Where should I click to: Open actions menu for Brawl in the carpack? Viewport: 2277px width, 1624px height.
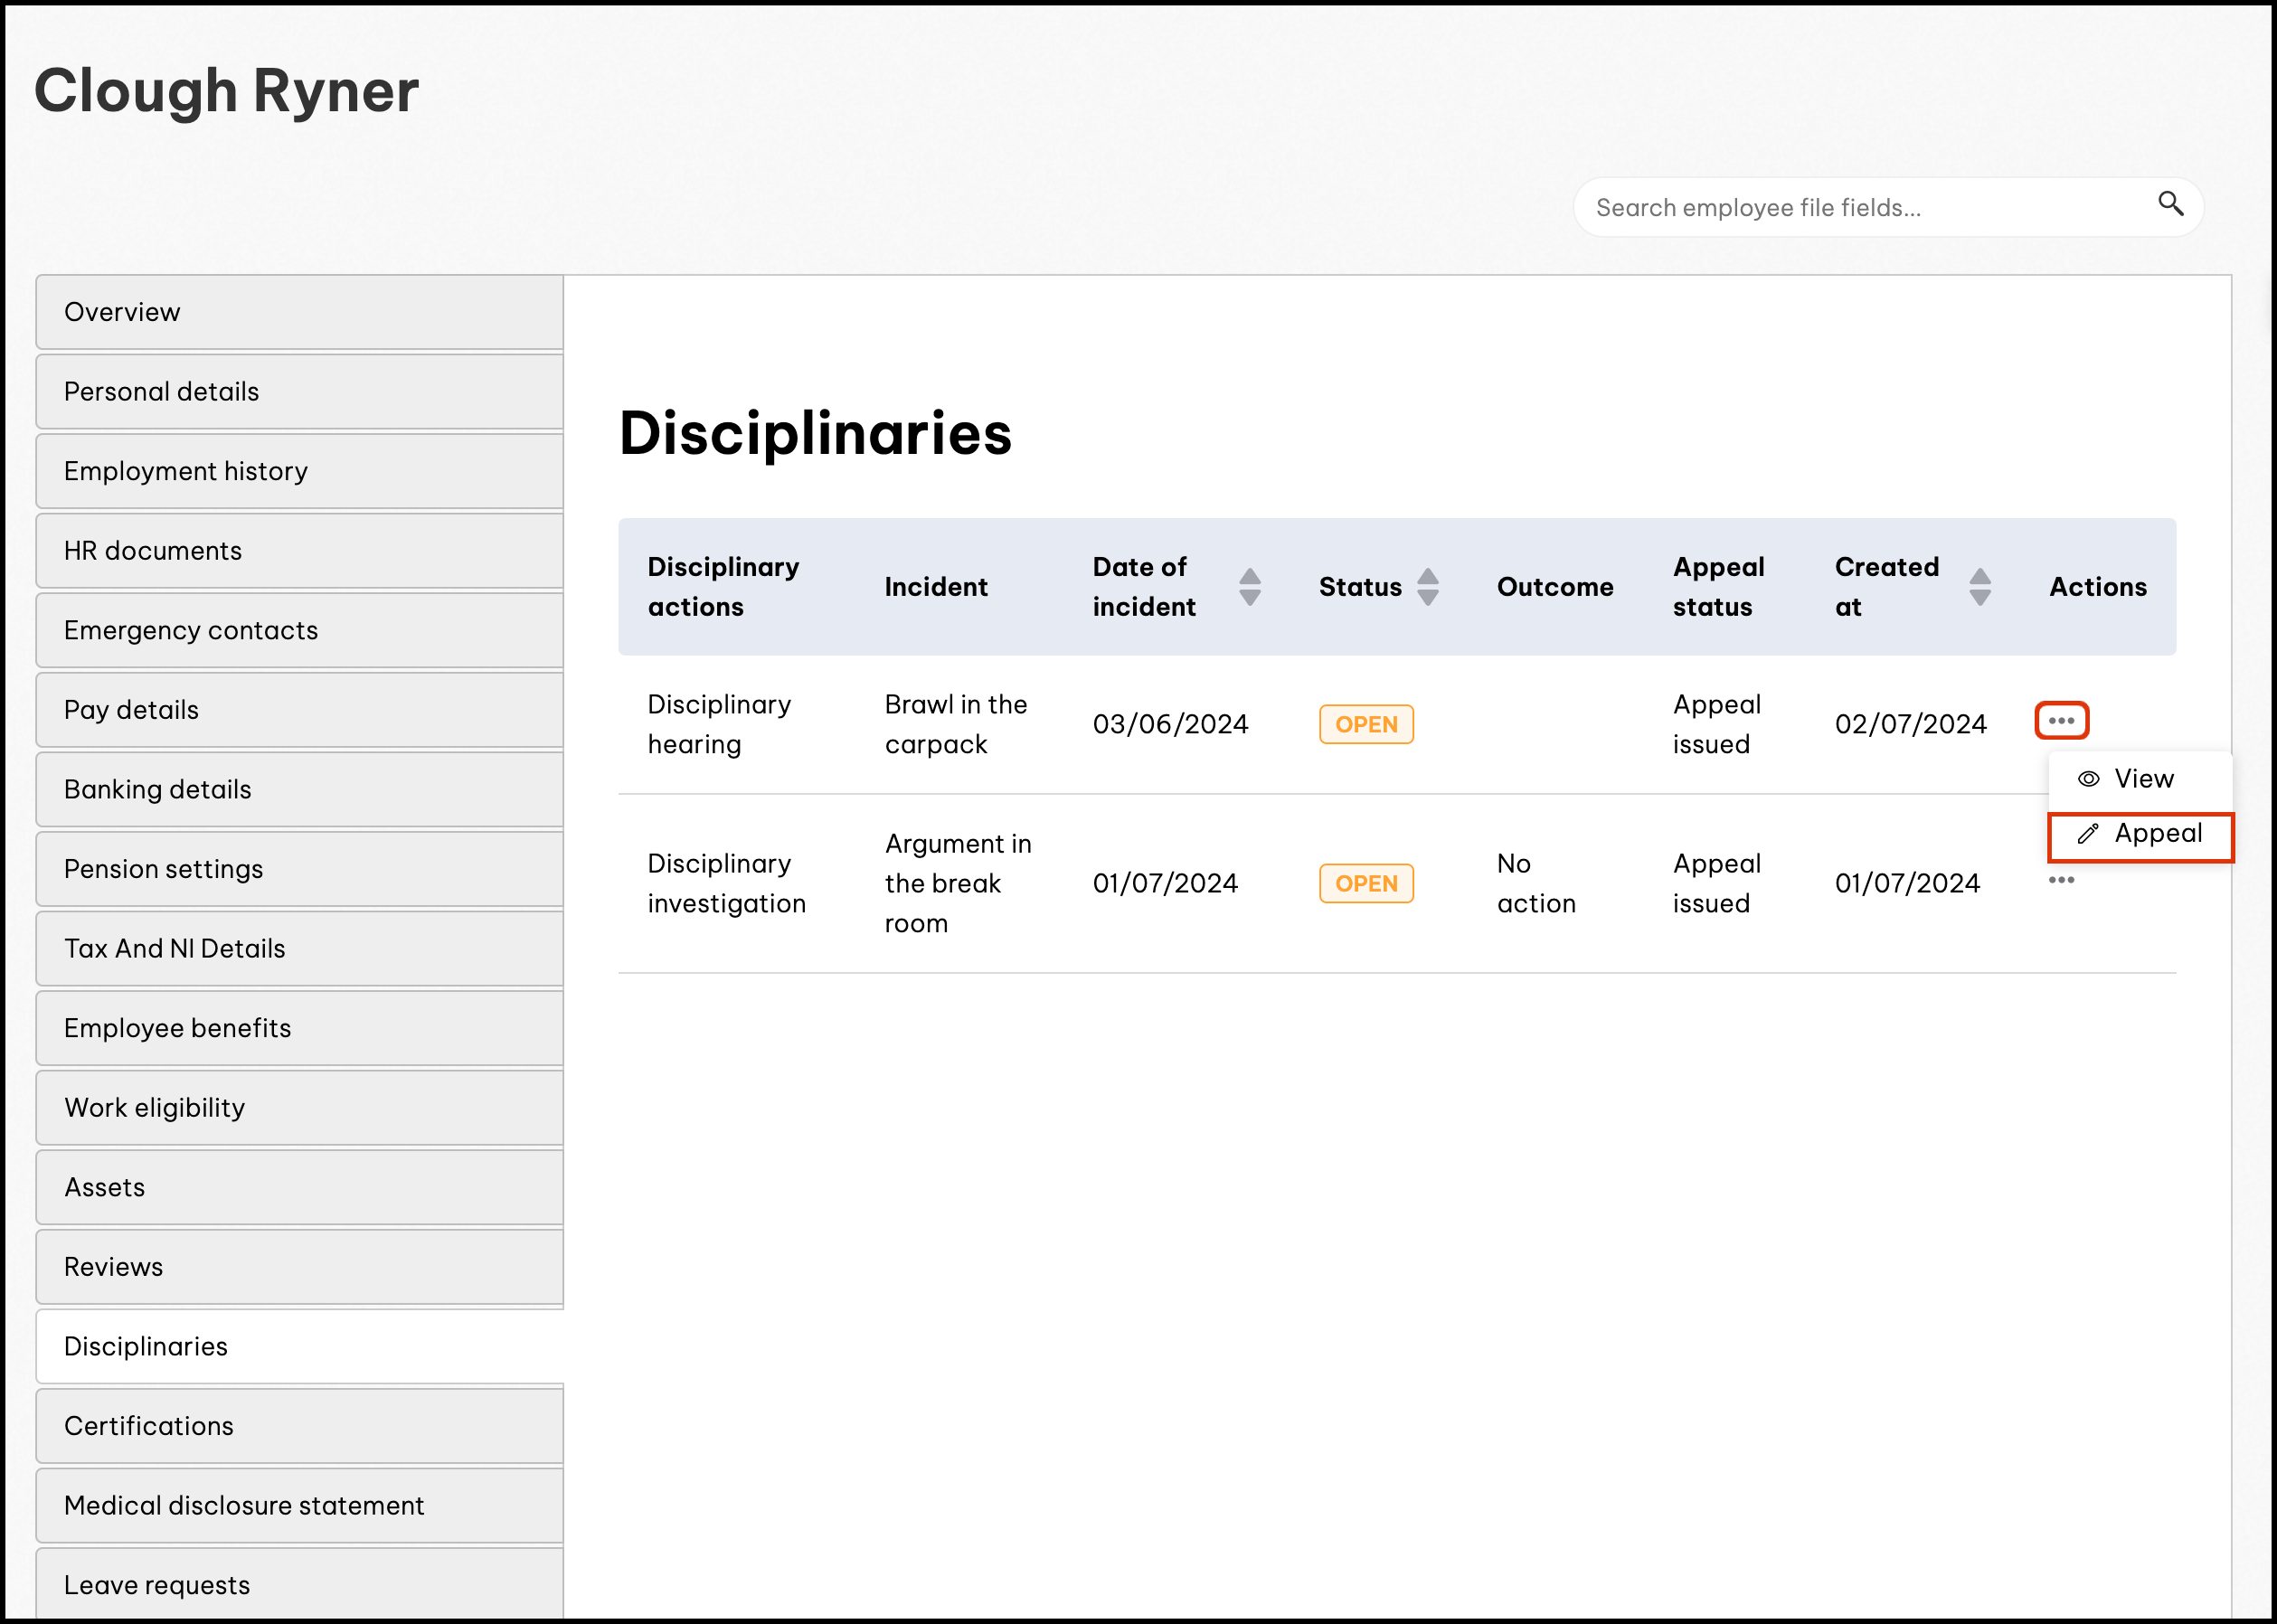click(2060, 721)
